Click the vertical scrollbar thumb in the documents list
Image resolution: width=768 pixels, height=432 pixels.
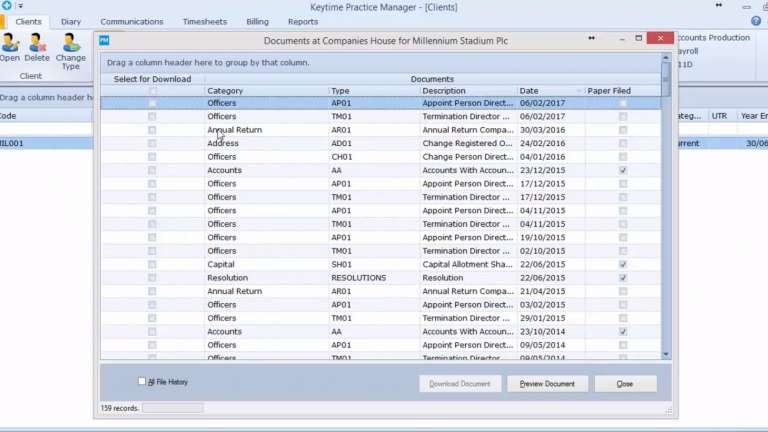(x=666, y=78)
